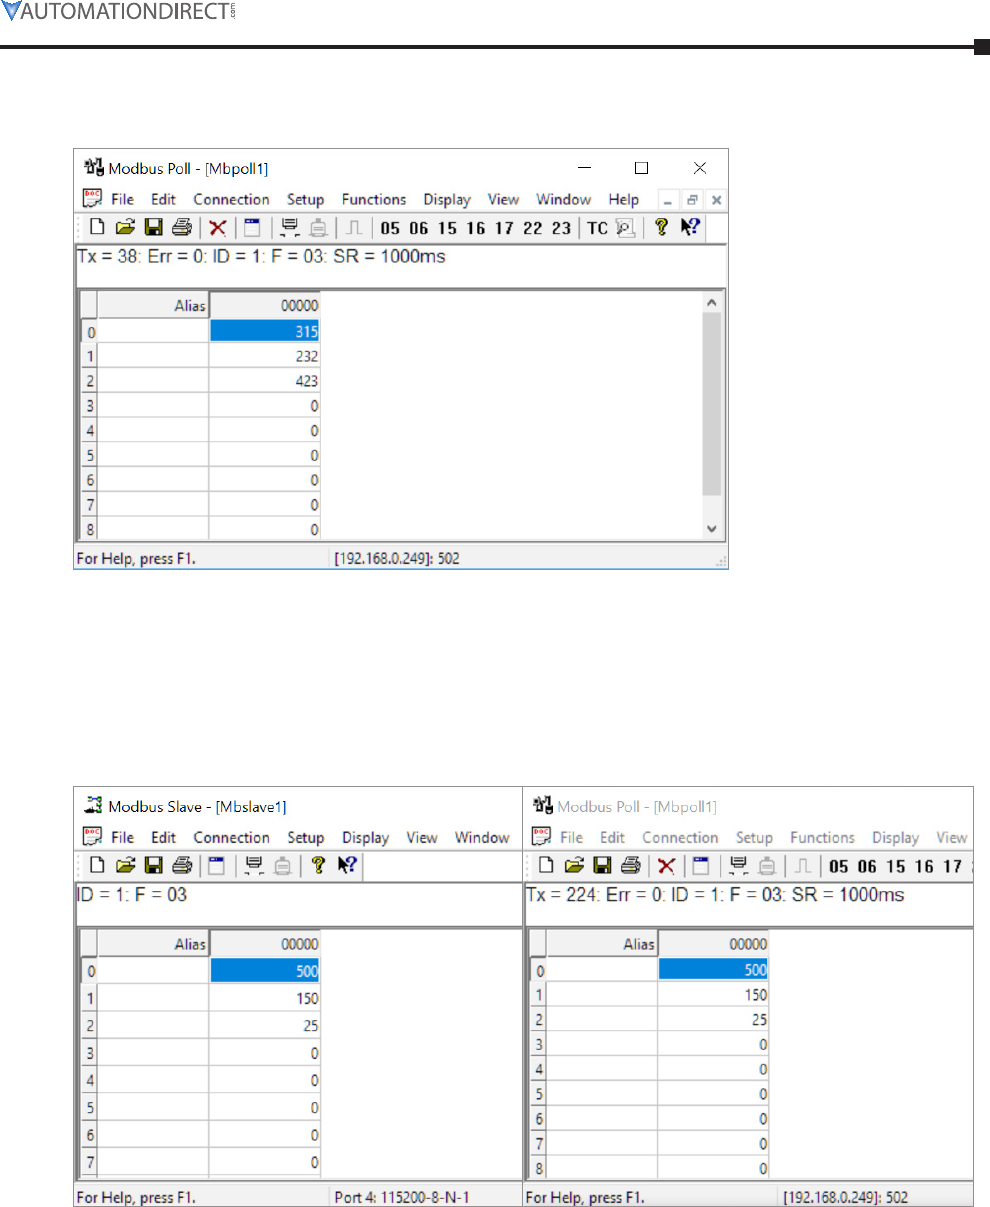Click function 05 button in top Modbus Poll toolbar
The image size is (990, 1207).
(x=389, y=228)
